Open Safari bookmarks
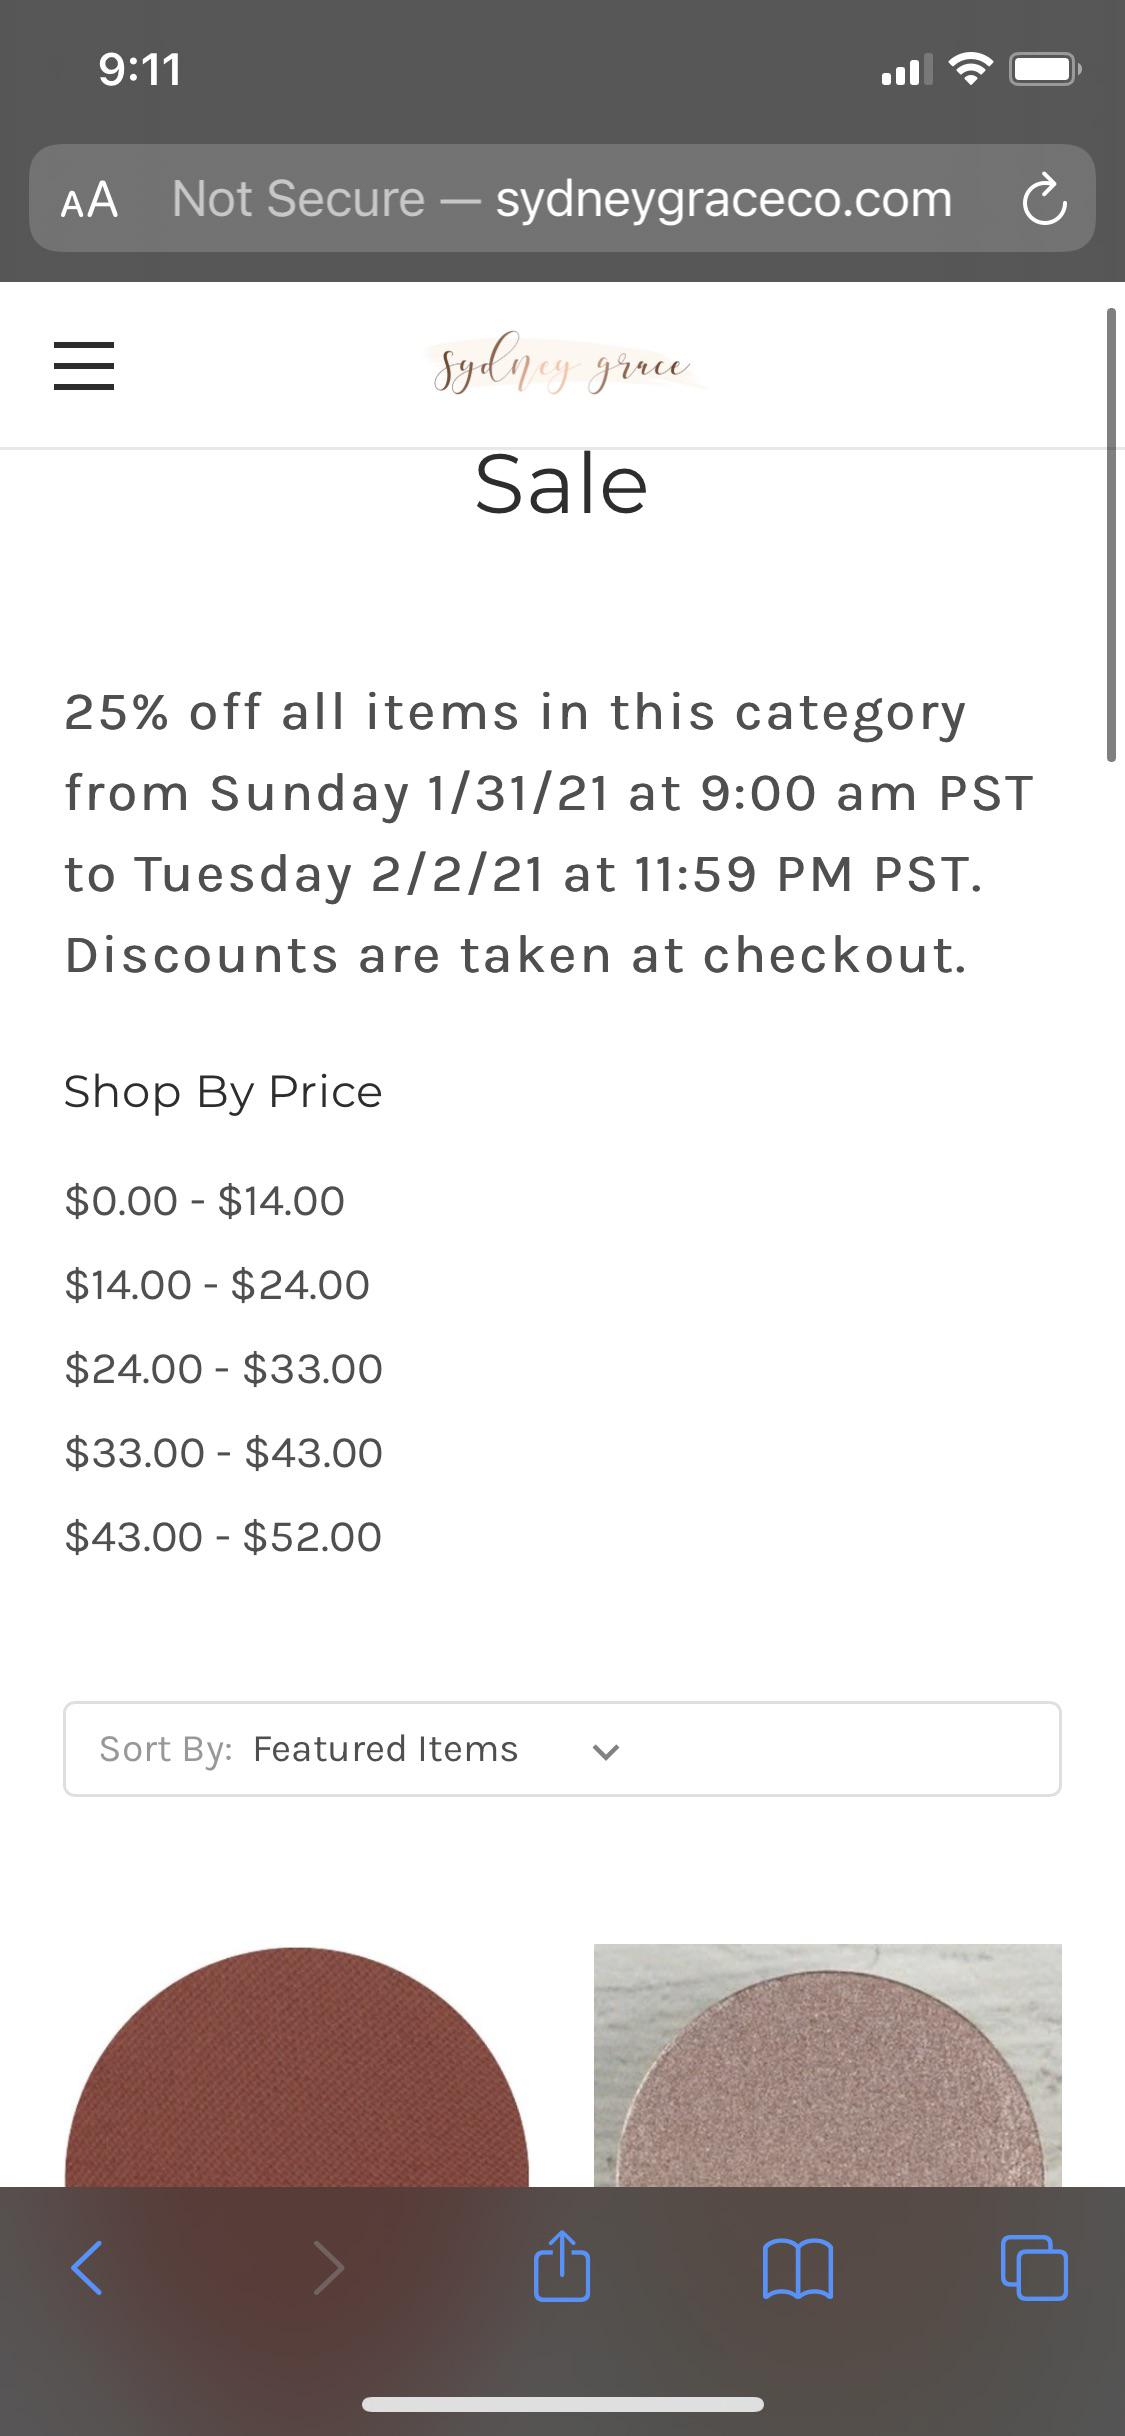 [x=799, y=2268]
